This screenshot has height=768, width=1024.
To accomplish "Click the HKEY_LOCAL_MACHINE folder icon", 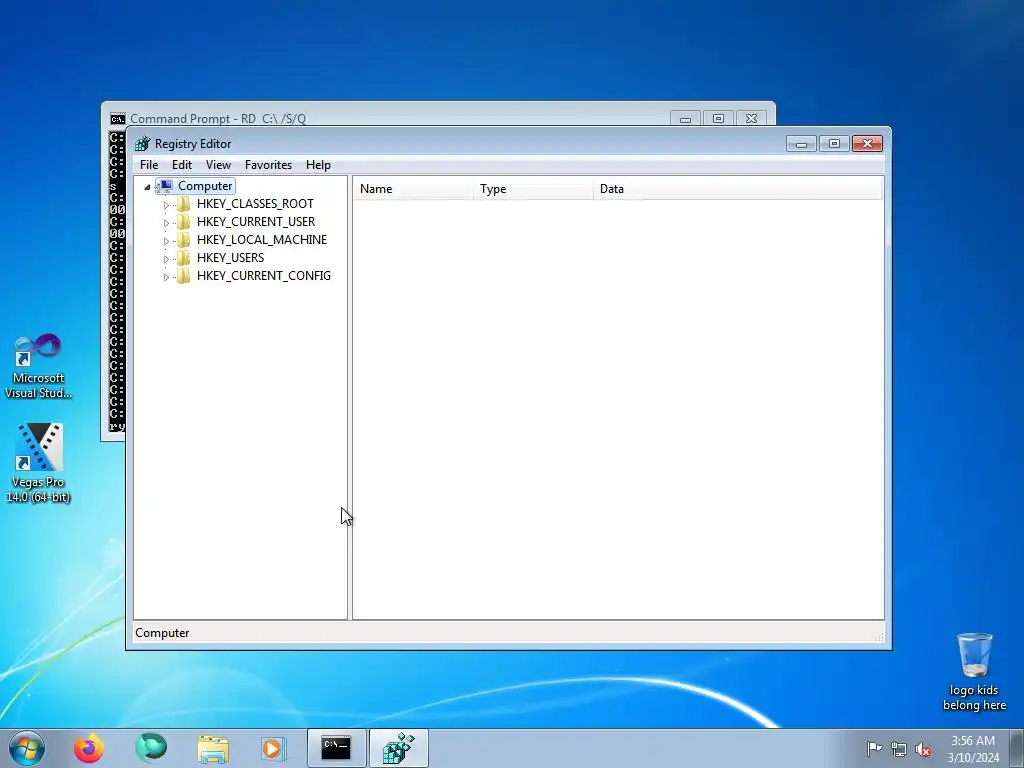I will [184, 240].
